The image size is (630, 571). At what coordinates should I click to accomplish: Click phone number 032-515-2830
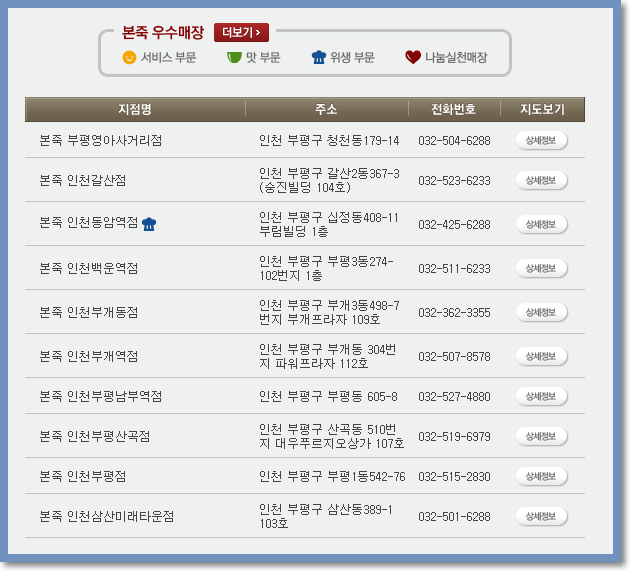point(454,477)
